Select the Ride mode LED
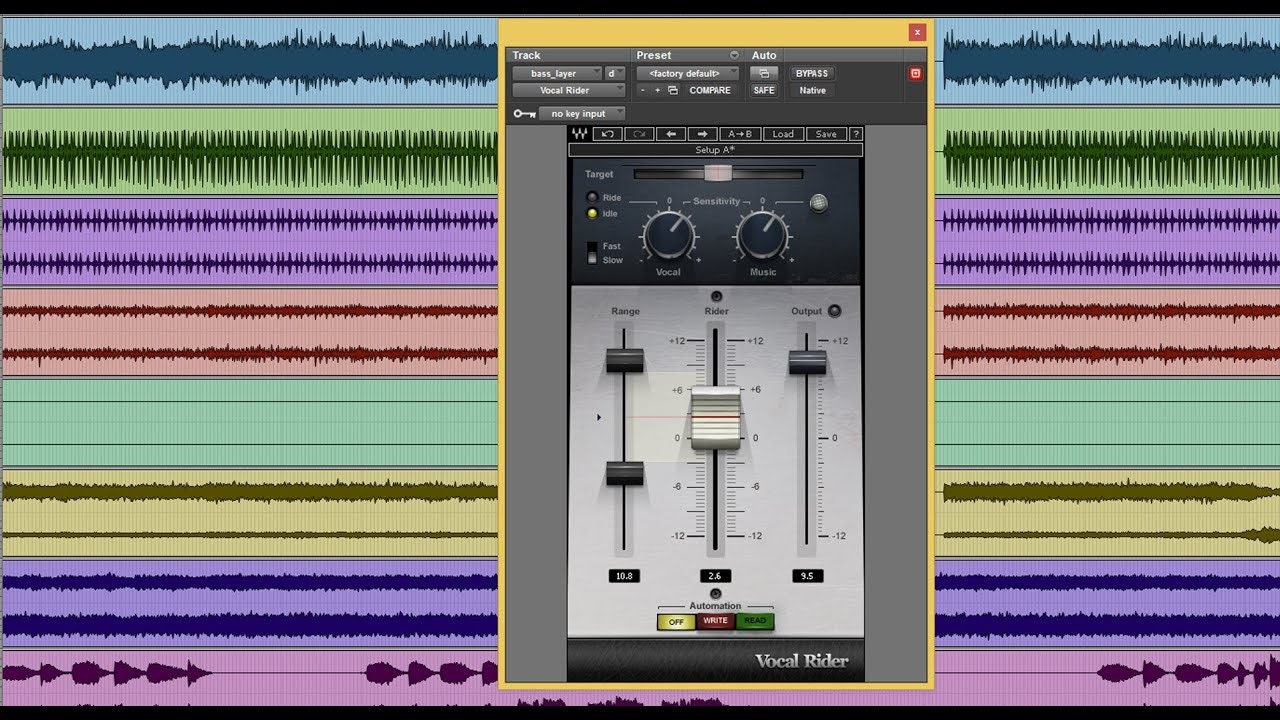This screenshot has height=720, width=1280. [592, 198]
